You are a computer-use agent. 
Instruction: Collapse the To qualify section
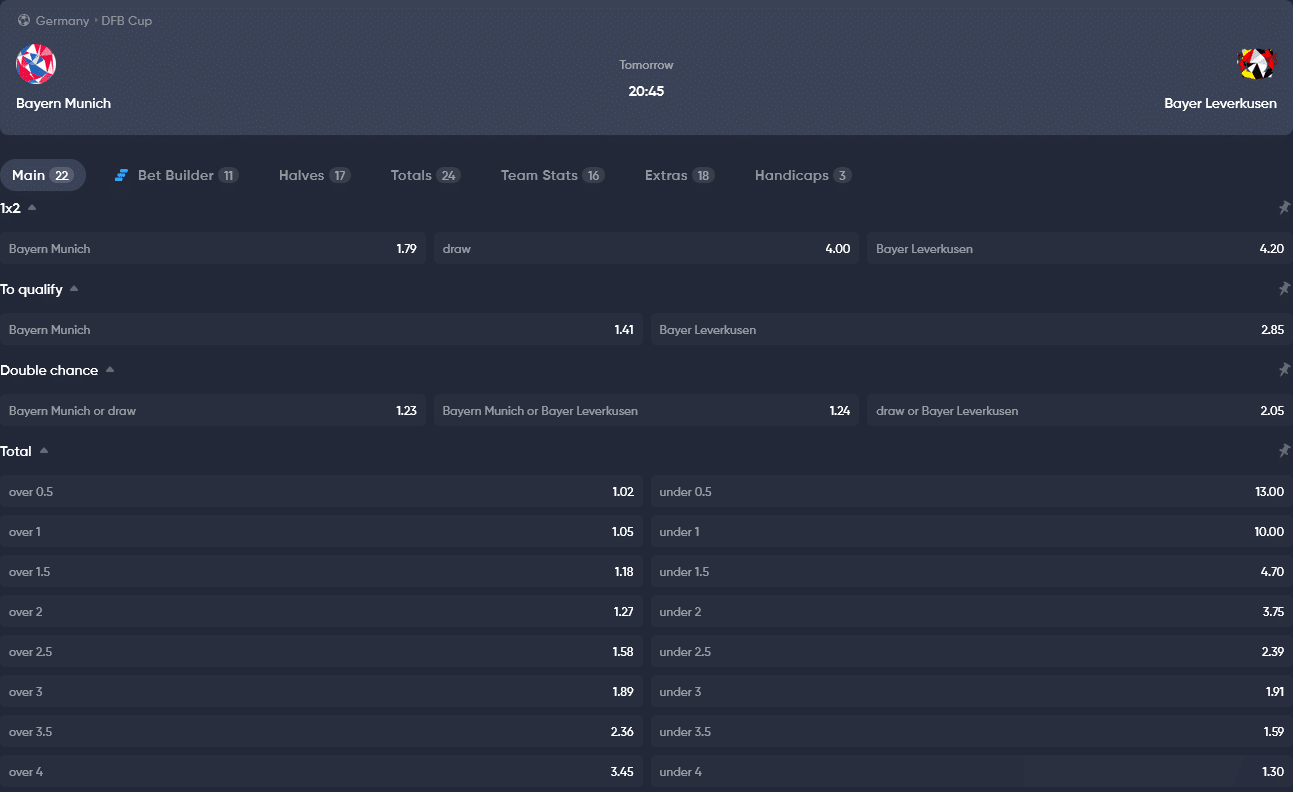pos(74,289)
